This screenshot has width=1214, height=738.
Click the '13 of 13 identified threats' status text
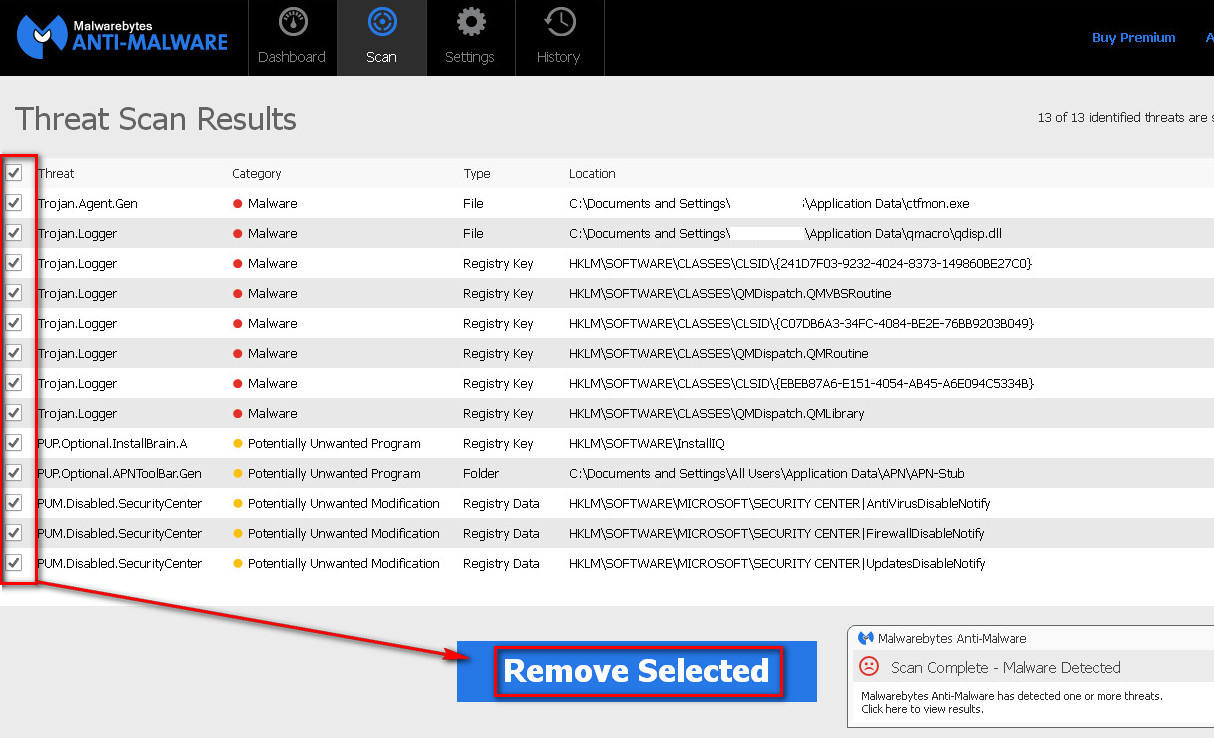point(1125,117)
